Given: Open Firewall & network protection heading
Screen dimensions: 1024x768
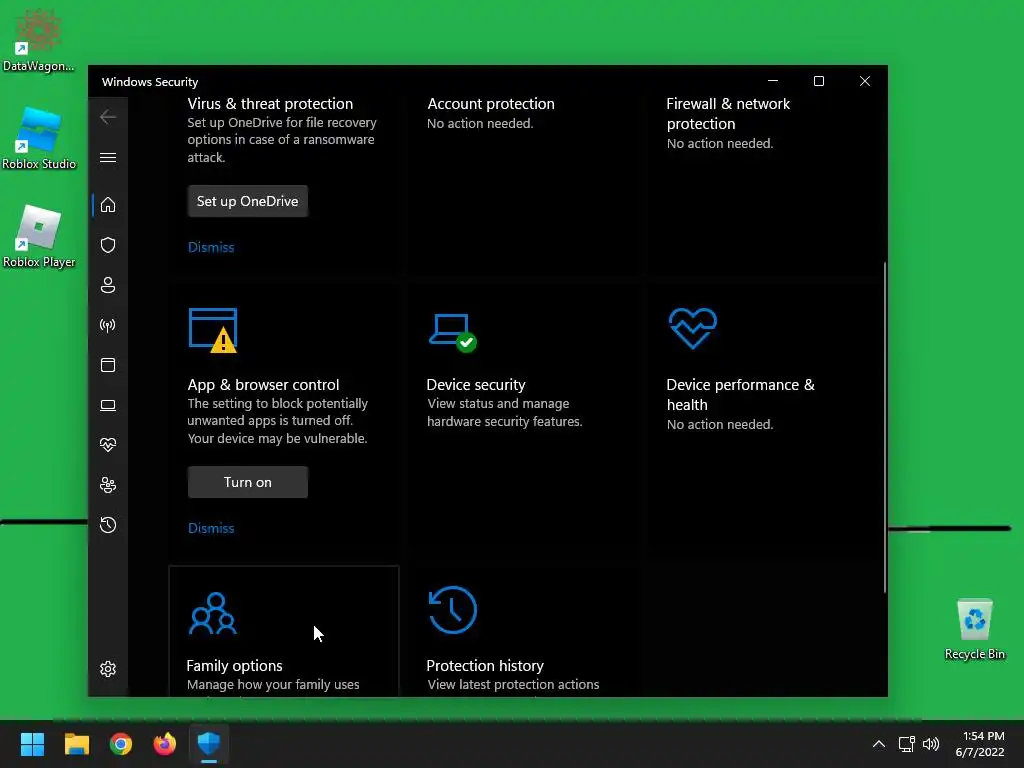Looking at the screenshot, I should pyautogui.click(x=728, y=114).
